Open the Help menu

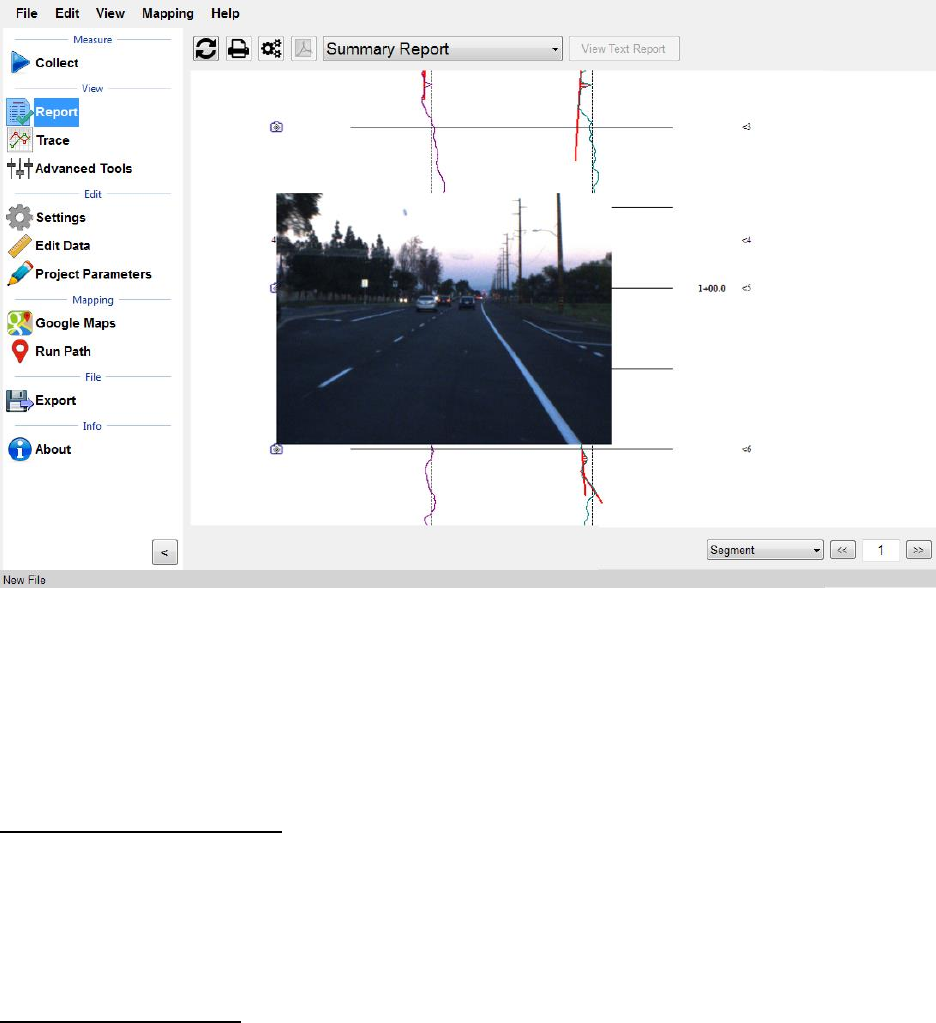click(x=225, y=13)
